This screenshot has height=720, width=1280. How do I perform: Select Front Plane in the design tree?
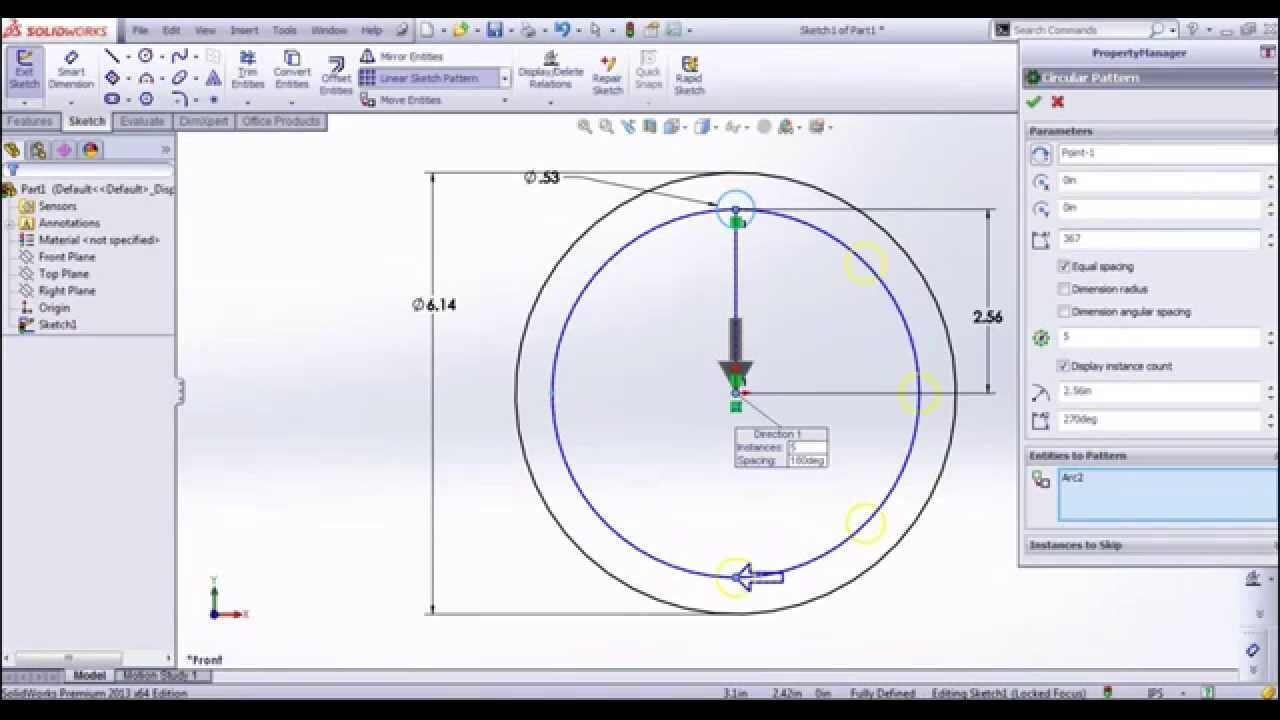tap(66, 257)
